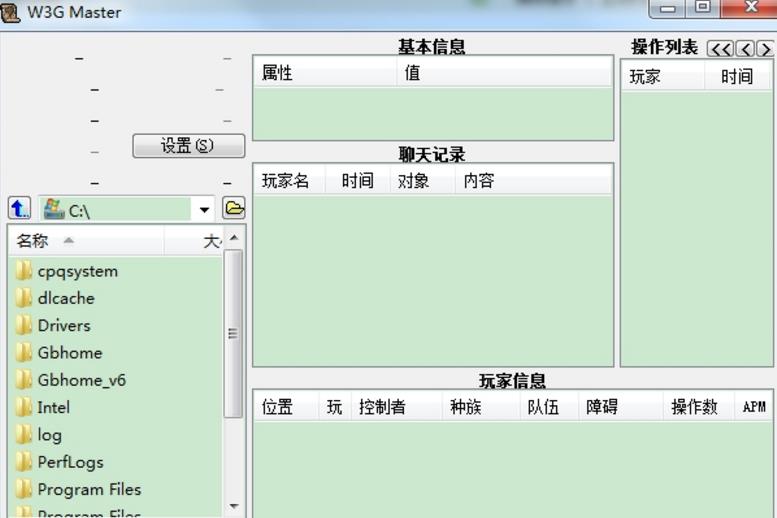Viewport: 777px width, 518px height.
Task: Maximize the W3G Master window
Action: [702, 8]
